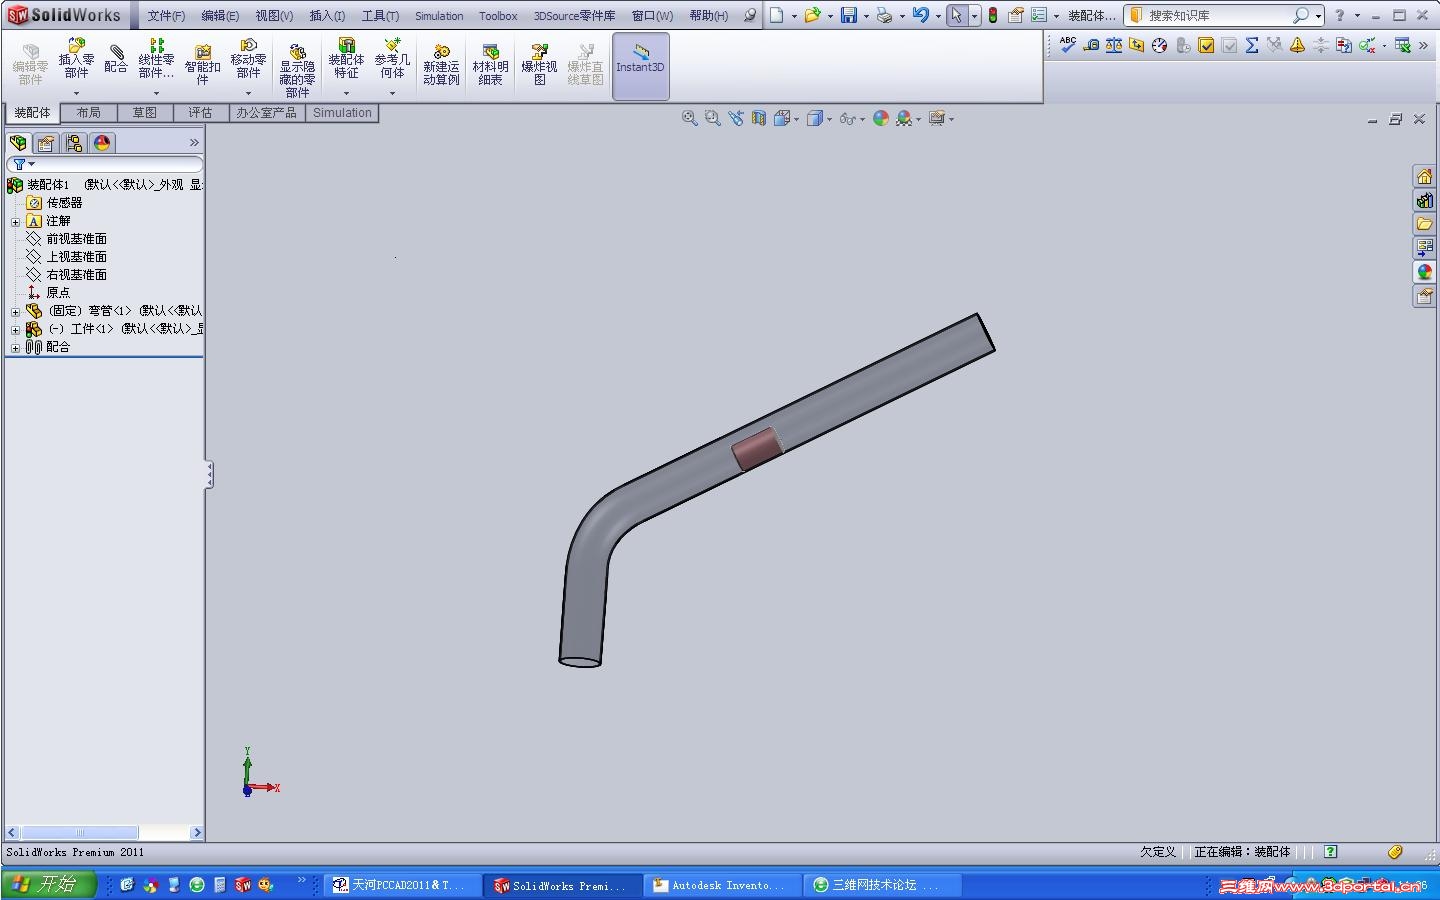Choose the 移动零部件 (Move Component) tool
This screenshot has width=1440, height=900.
pos(248,59)
